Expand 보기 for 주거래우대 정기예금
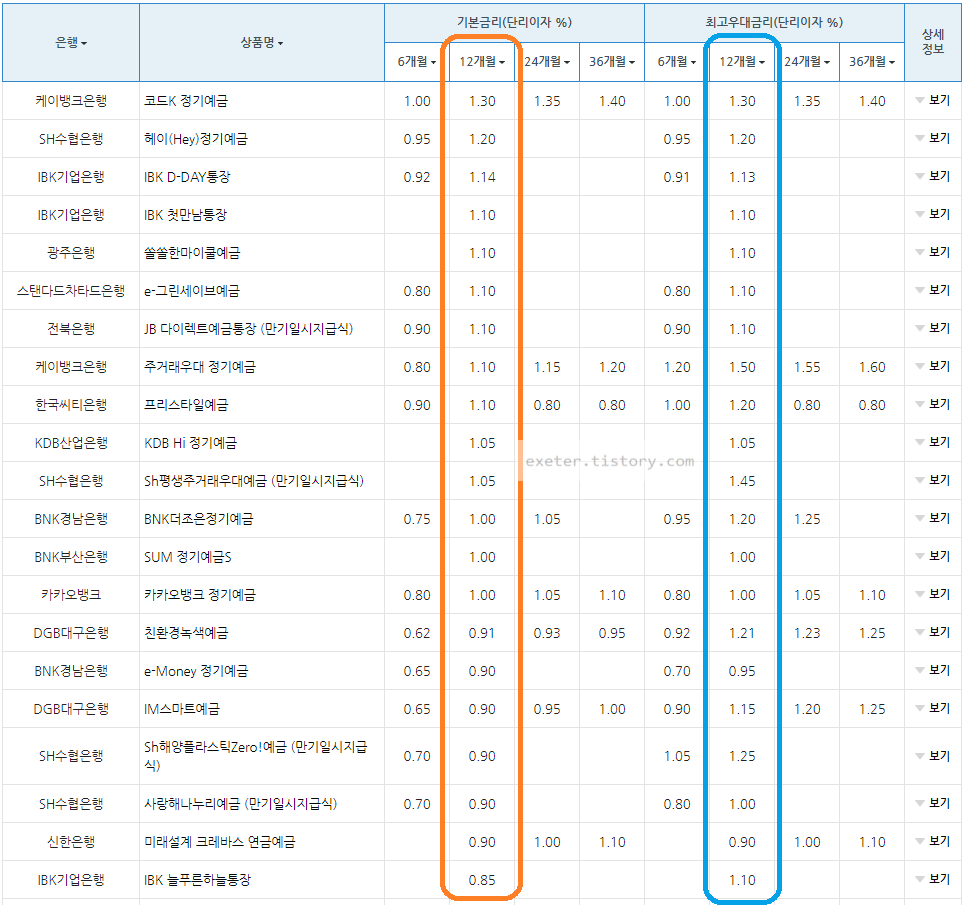This screenshot has height=905, width=967. coord(933,366)
